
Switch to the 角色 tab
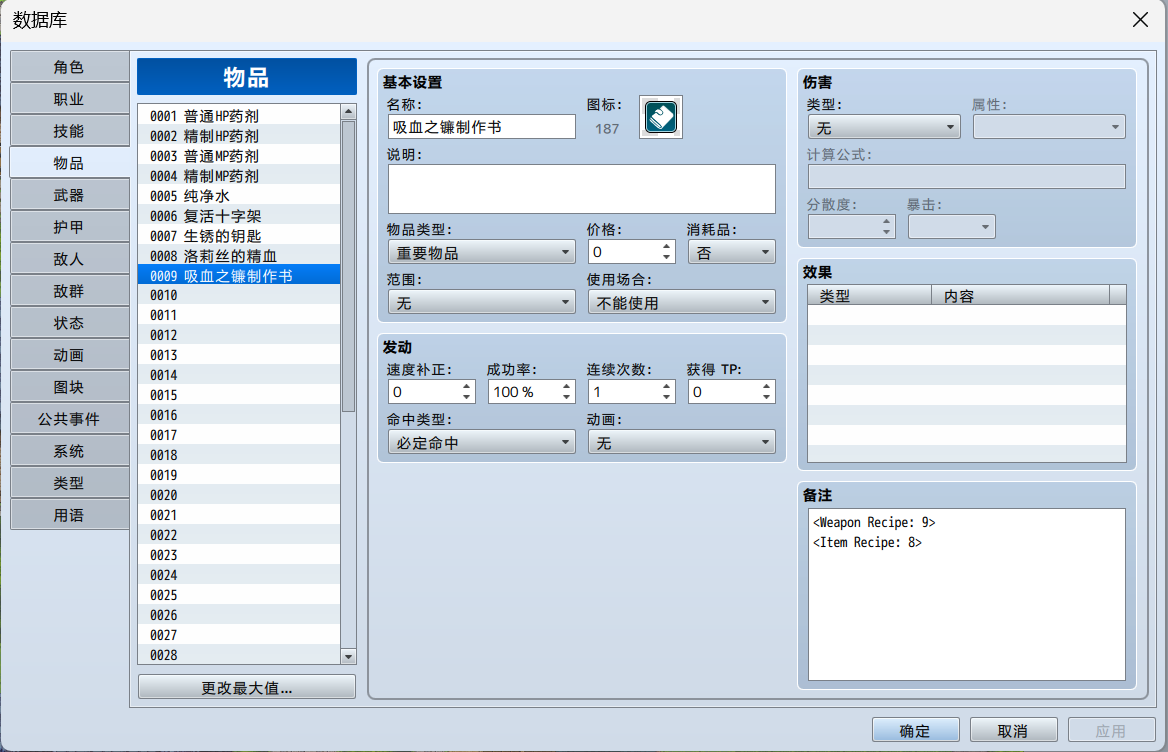click(x=69, y=67)
